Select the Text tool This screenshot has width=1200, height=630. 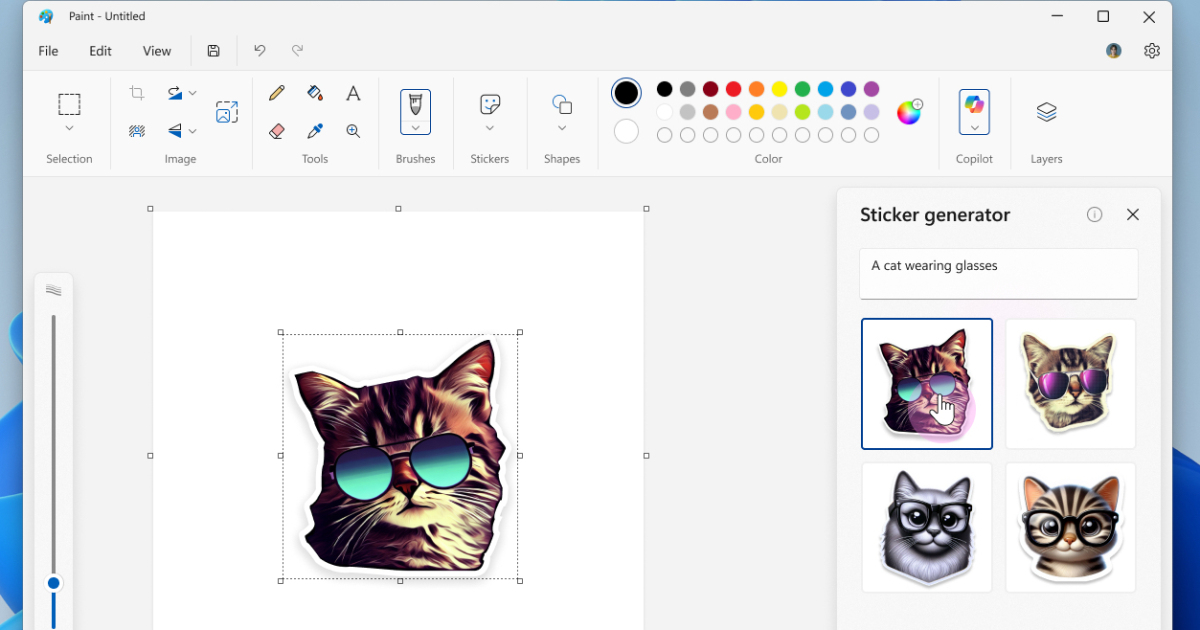click(353, 93)
